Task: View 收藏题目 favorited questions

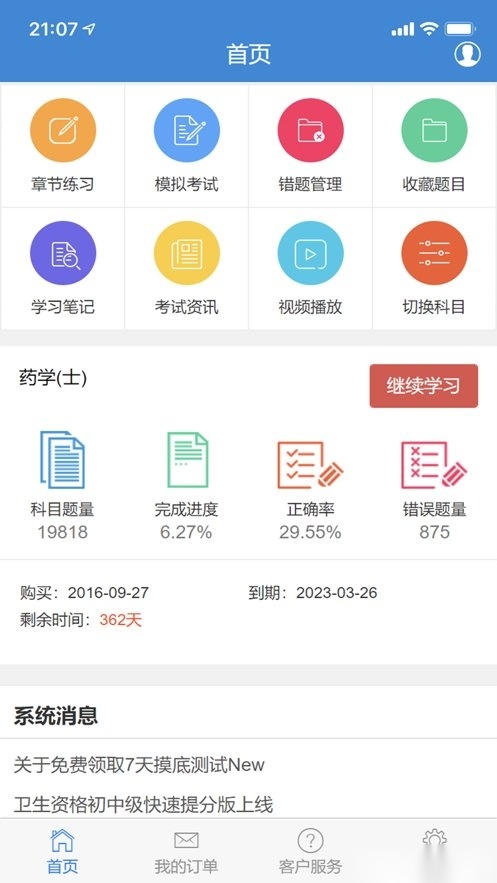Action: 434,131
